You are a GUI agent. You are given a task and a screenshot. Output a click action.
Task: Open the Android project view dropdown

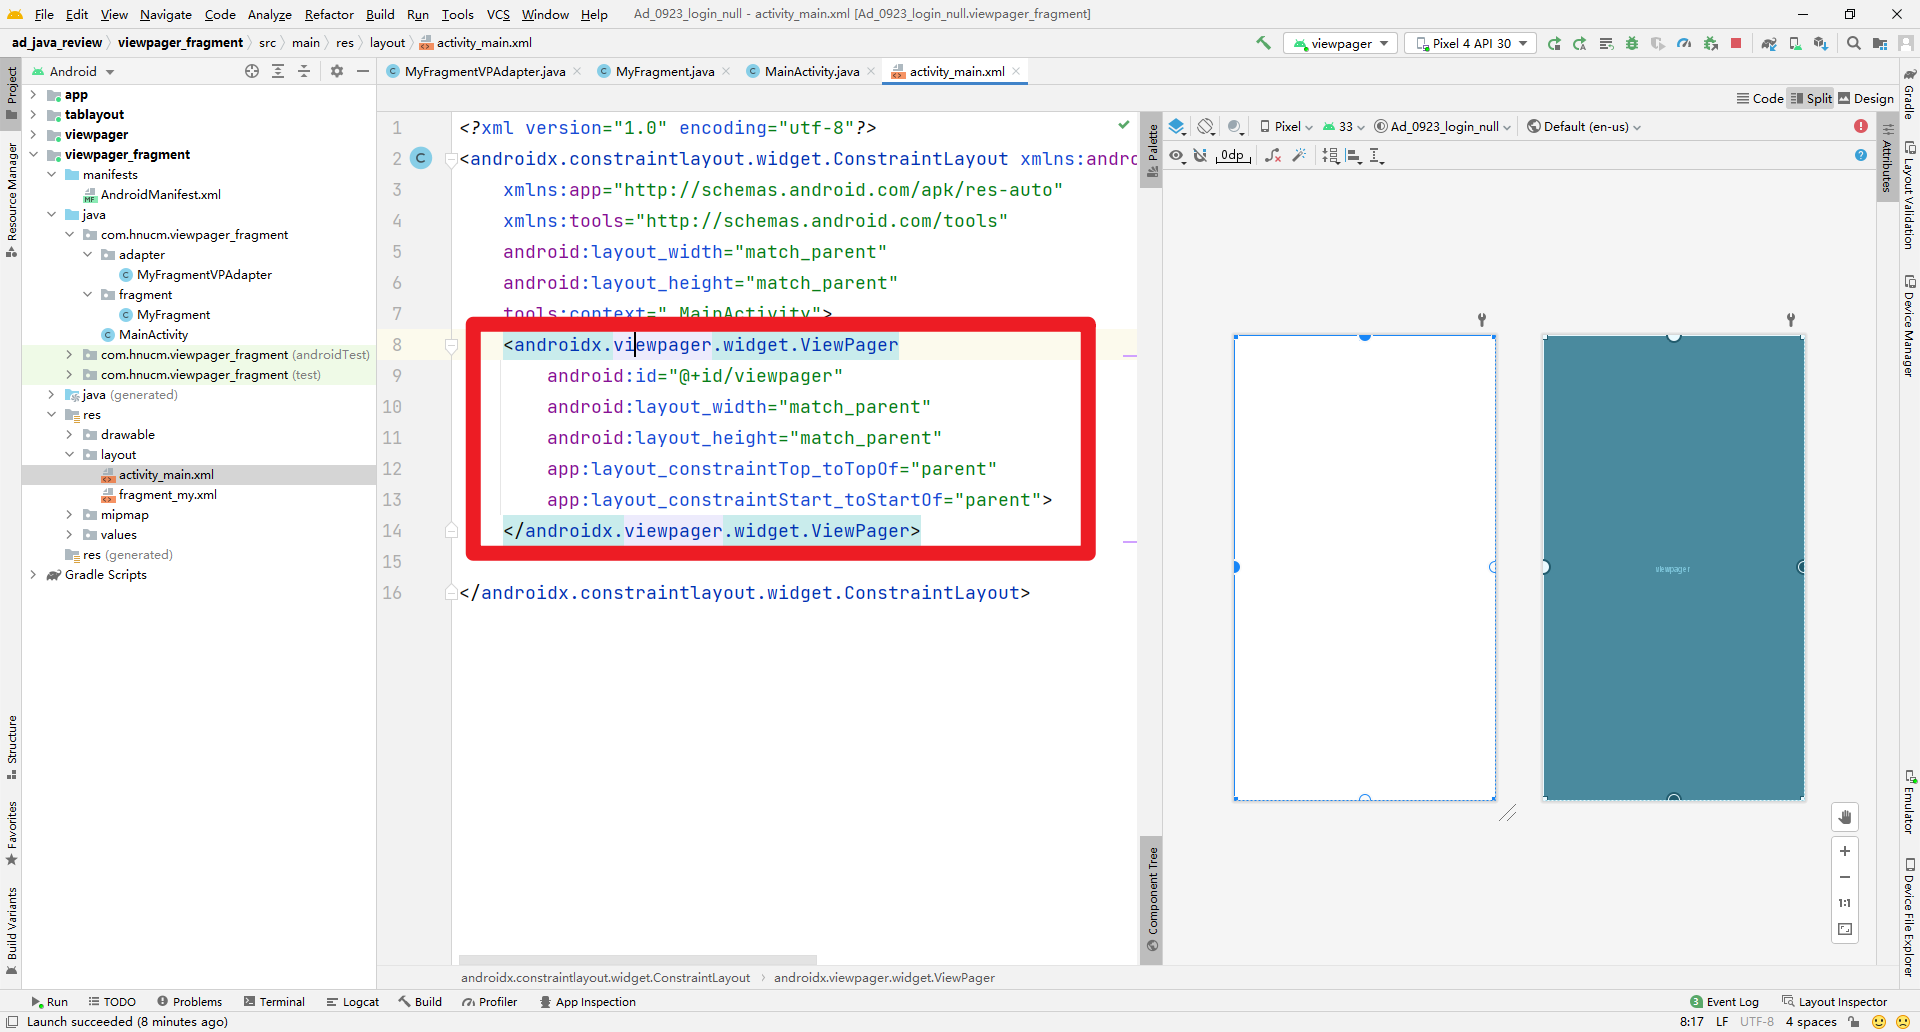coord(73,71)
